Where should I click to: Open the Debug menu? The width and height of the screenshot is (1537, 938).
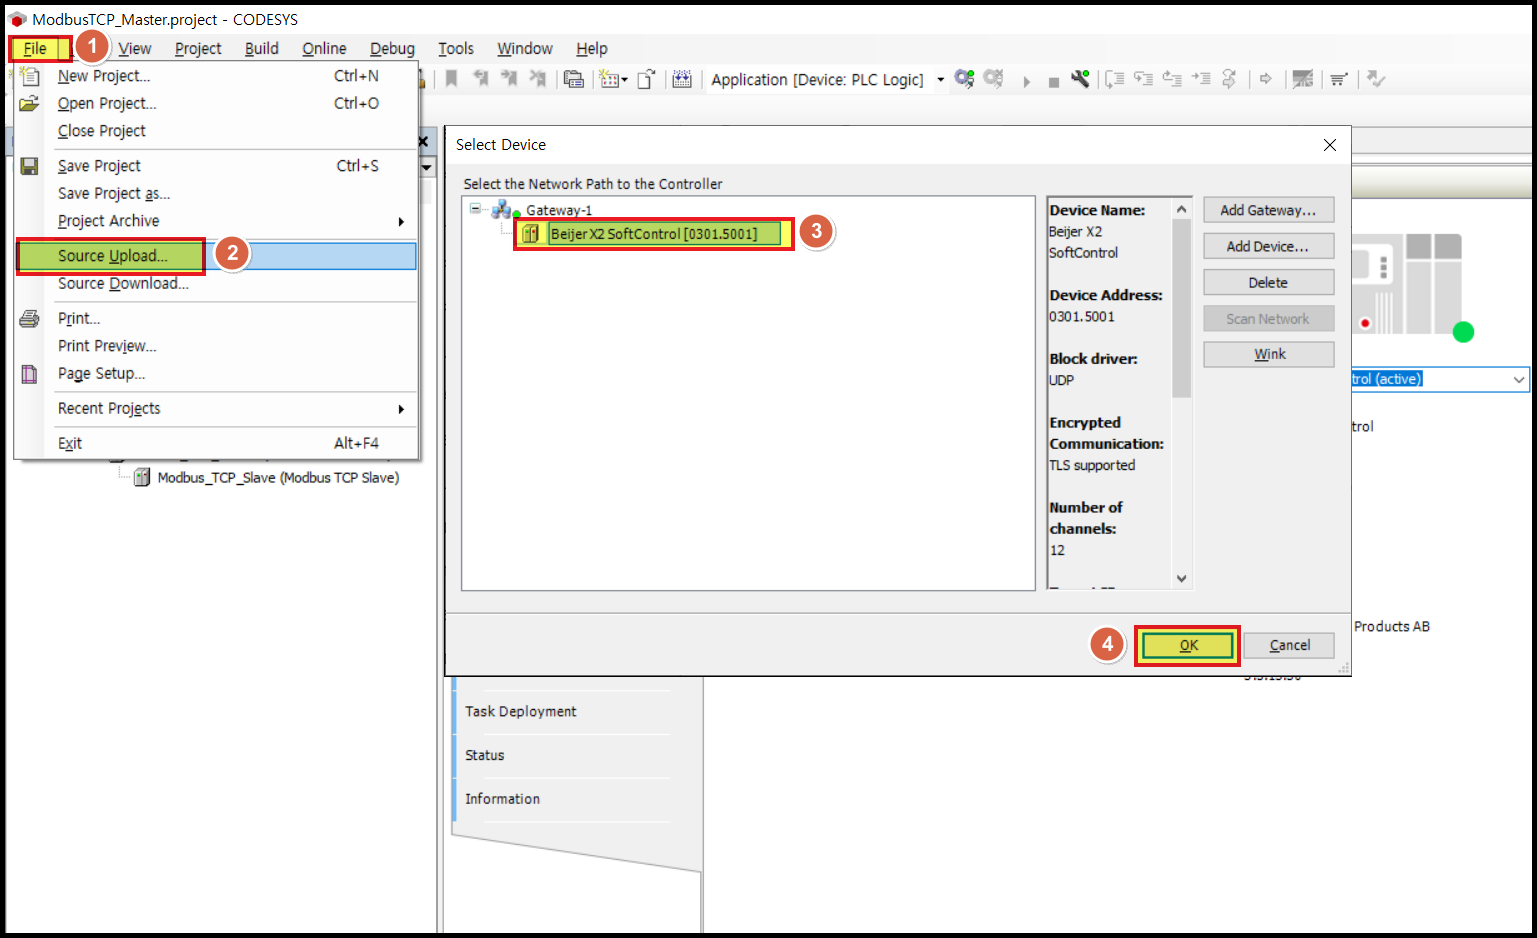point(392,48)
